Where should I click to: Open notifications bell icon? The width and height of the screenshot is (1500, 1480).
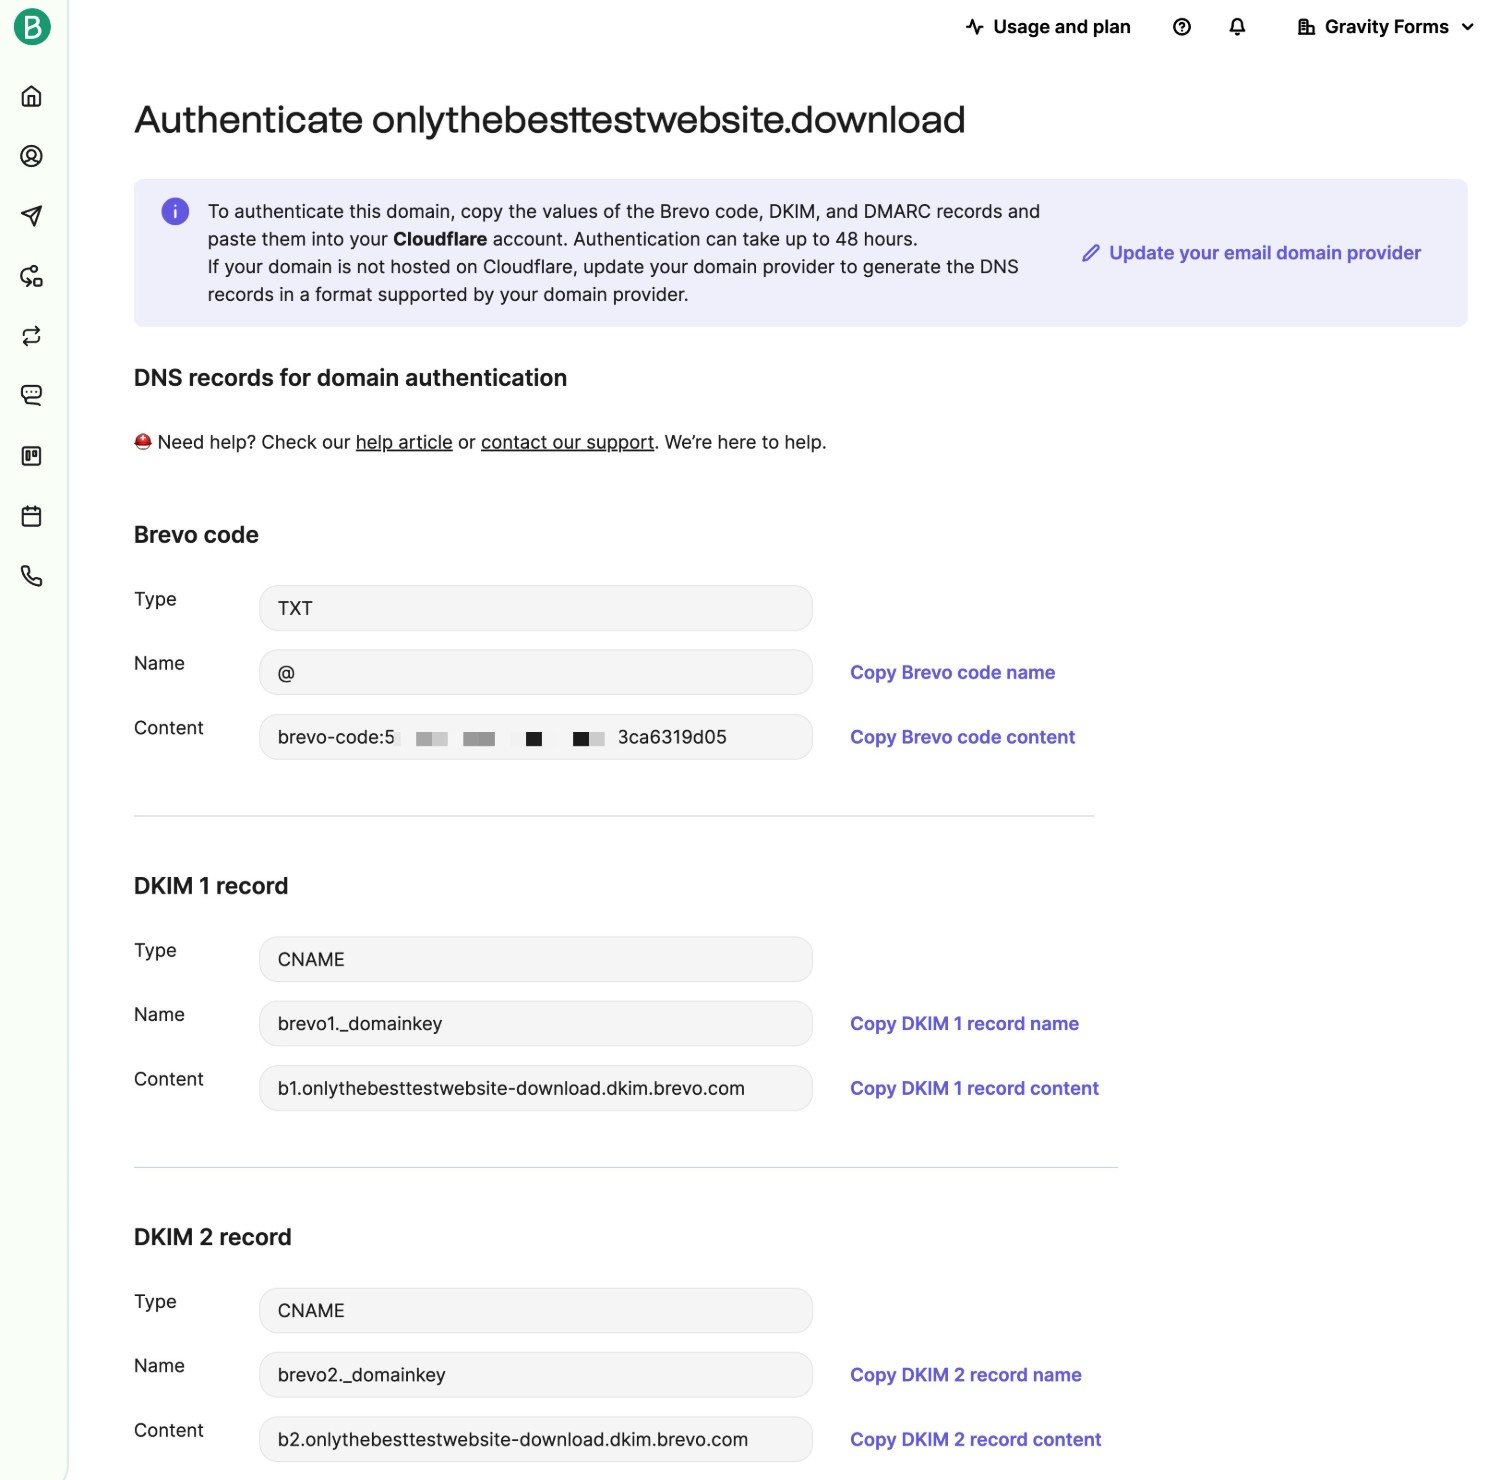point(1237,27)
